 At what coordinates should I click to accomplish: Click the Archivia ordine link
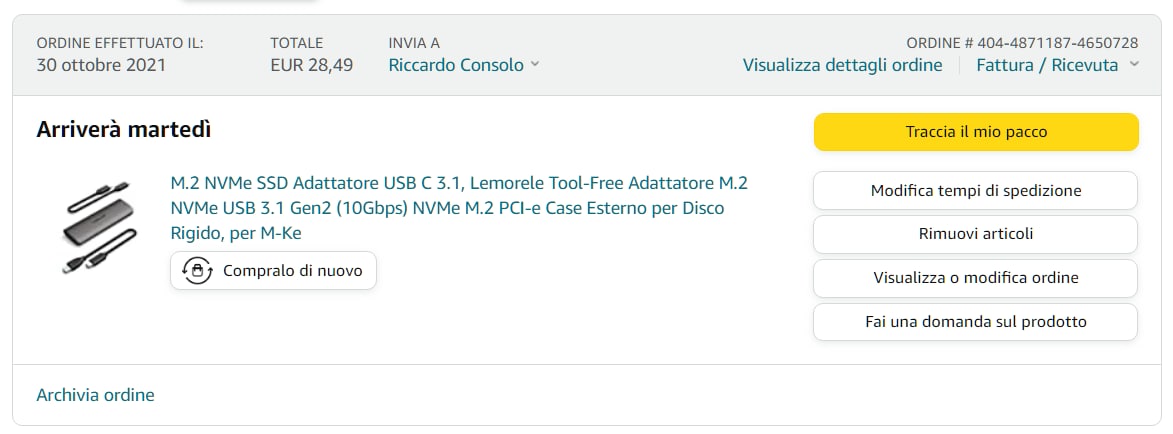[95, 395]
